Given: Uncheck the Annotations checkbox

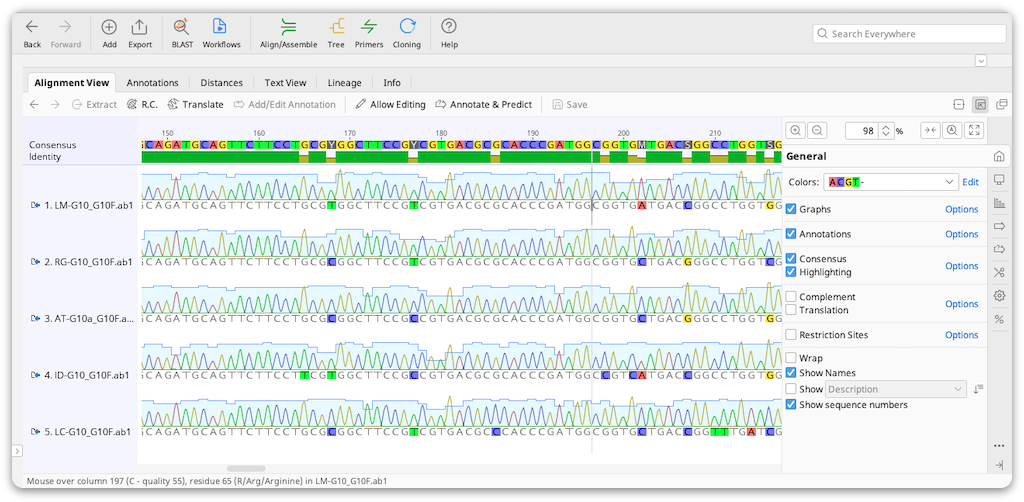Looking at the screenshot, I should (791, 234).
